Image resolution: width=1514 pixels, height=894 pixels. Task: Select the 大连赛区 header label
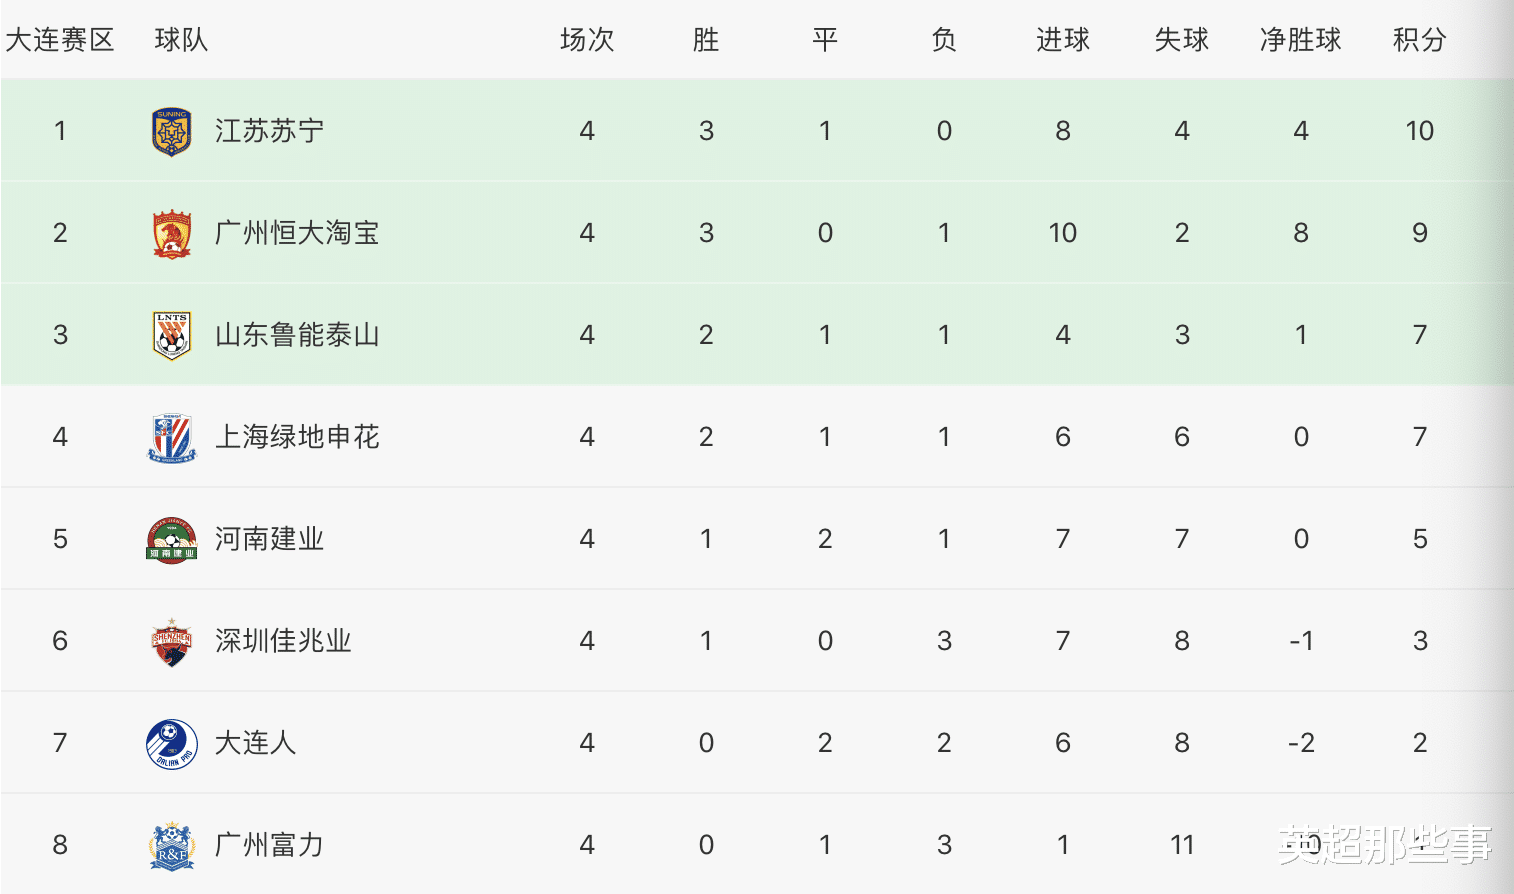(60, 40)
